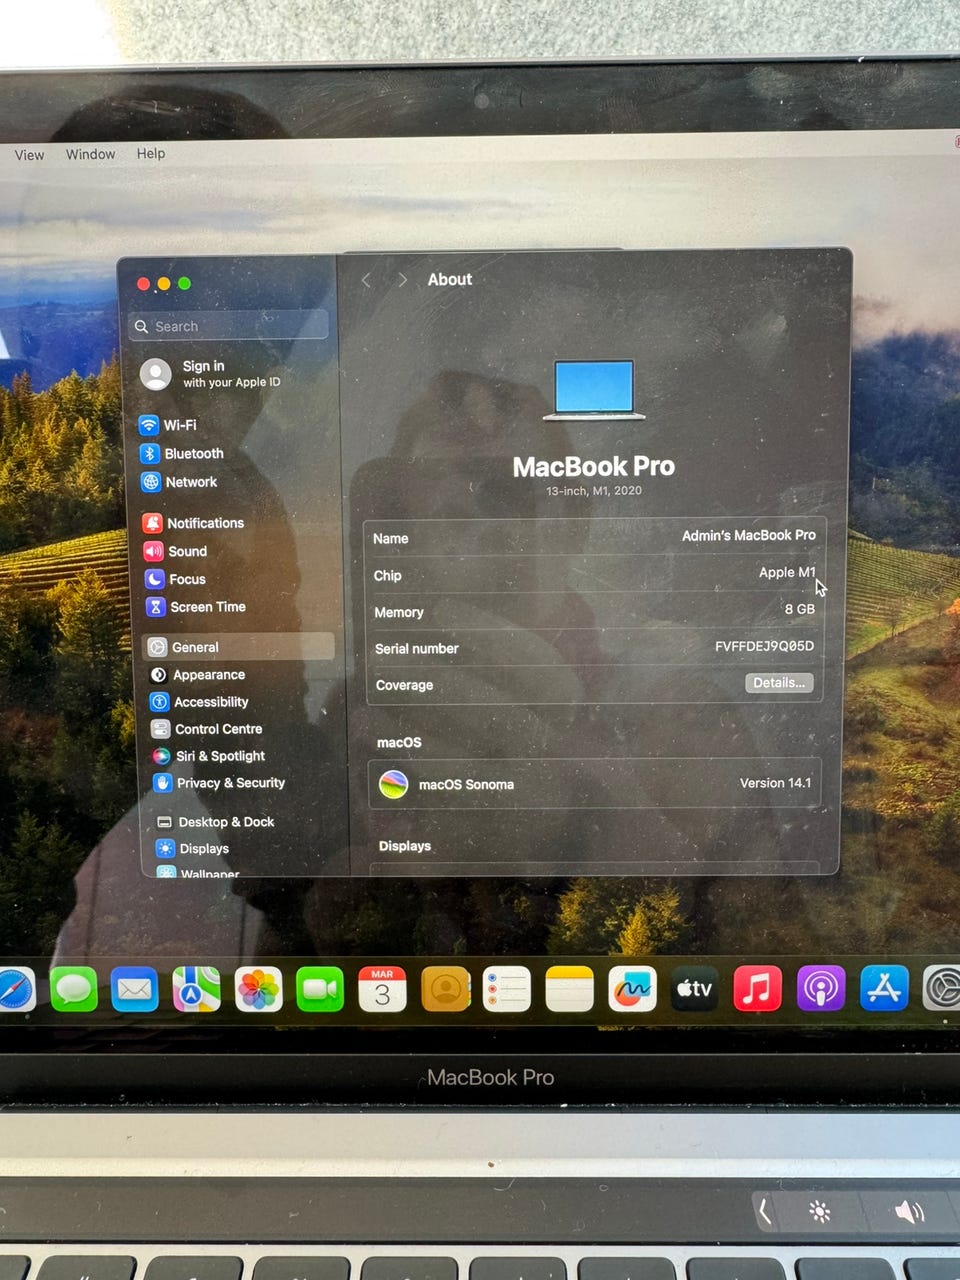
Task: Open Notes app in Dock
Action: (x=570, y=990)
